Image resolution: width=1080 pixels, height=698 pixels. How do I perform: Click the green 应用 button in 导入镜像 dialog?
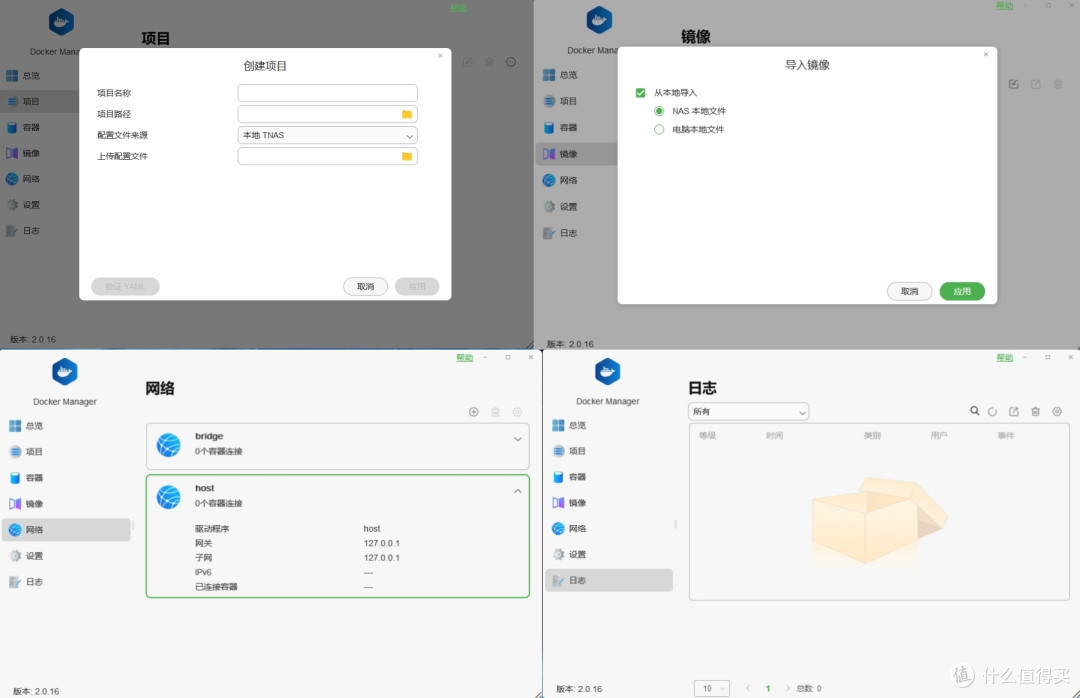pyautogui.click(x=962, y=291)
